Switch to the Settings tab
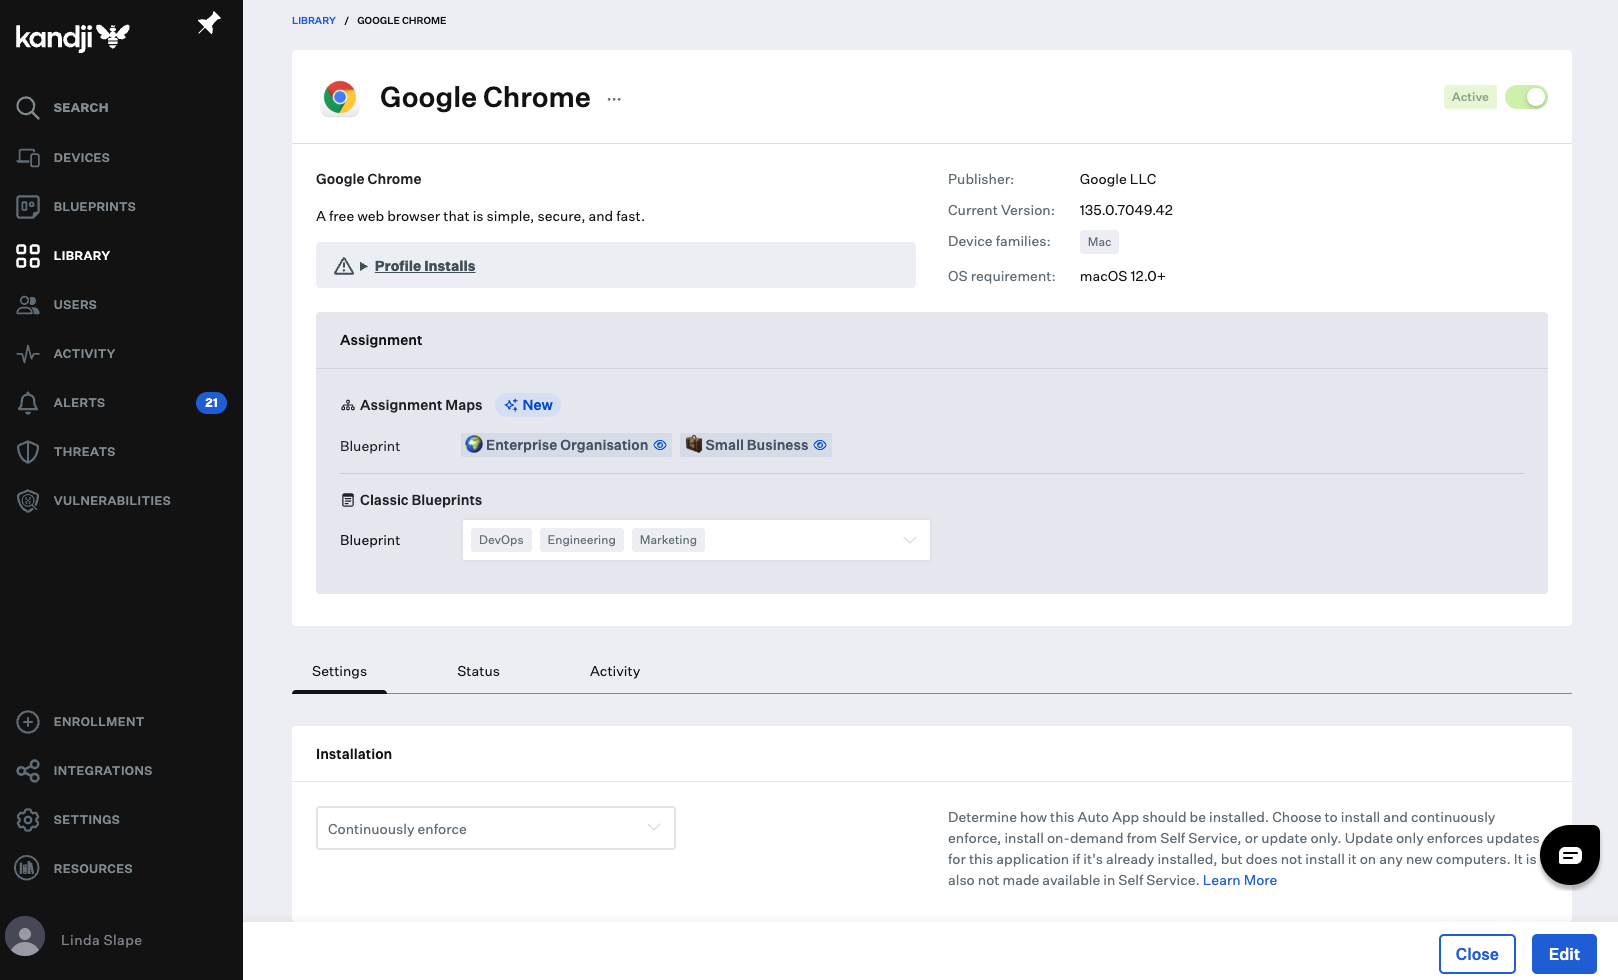This screenshot has width=1618, height=980. [339, 671]
